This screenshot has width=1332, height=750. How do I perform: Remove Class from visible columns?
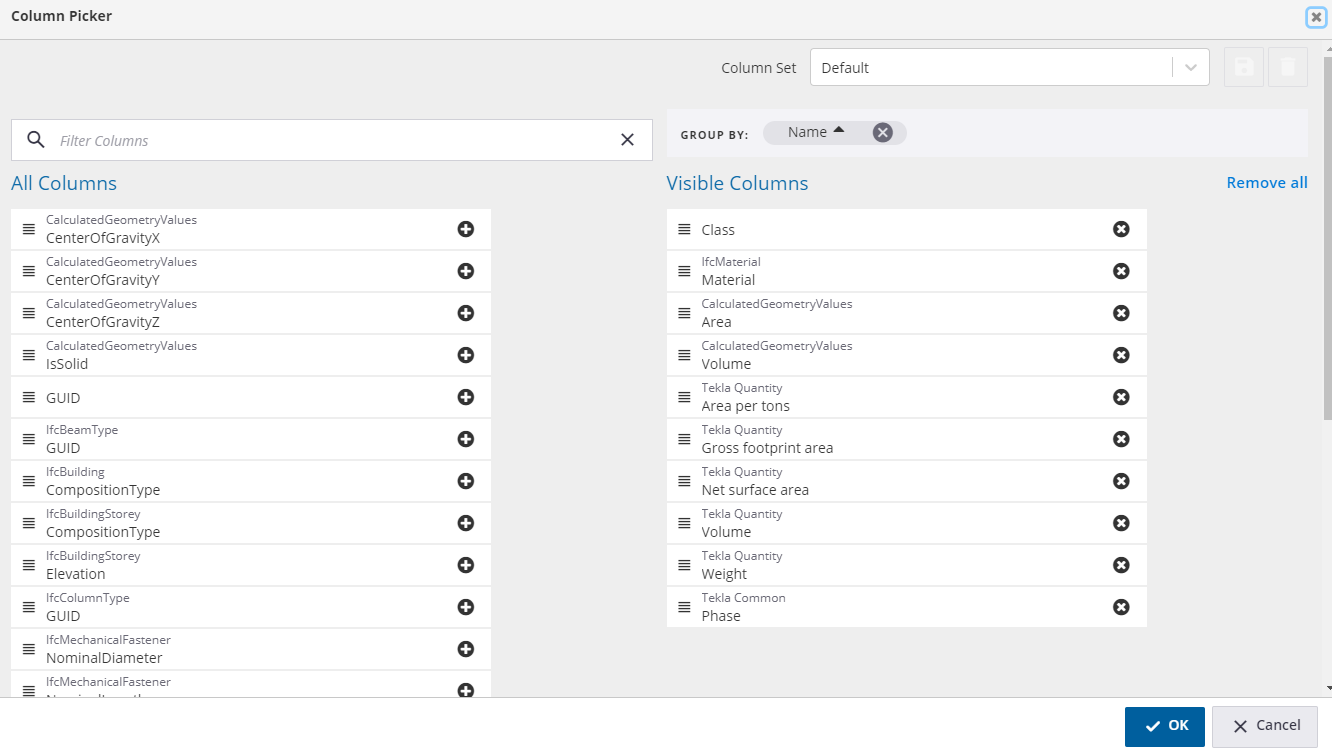[x=1121, y=229]
